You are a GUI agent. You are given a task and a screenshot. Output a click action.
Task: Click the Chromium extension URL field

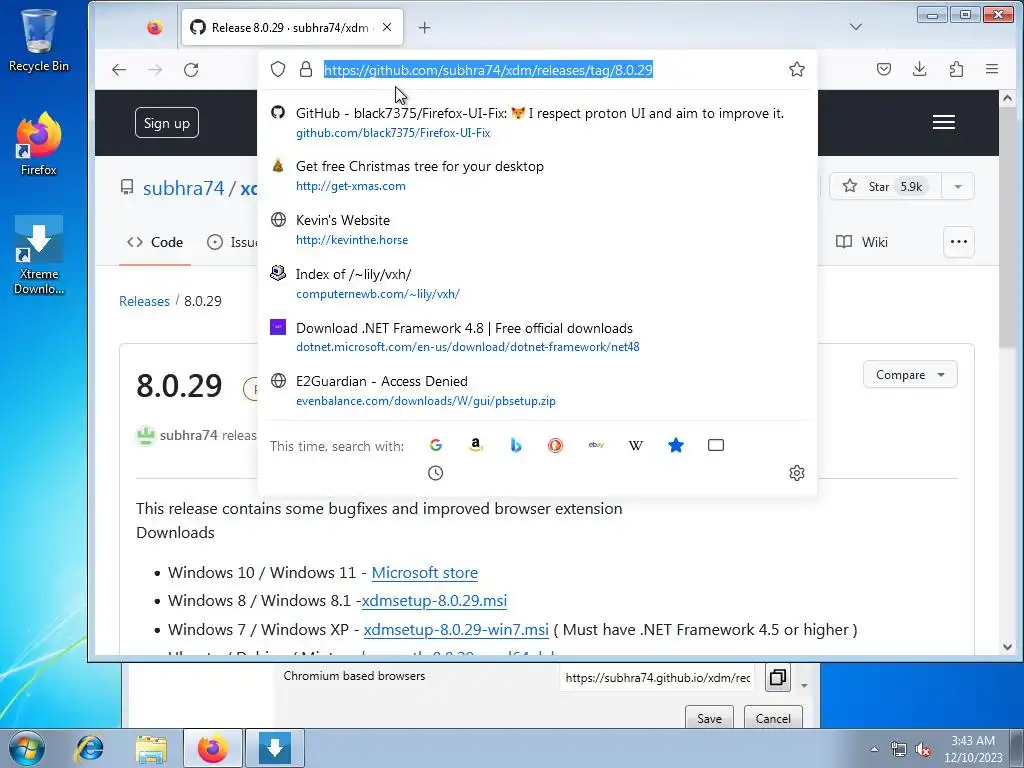coord(658,678)
